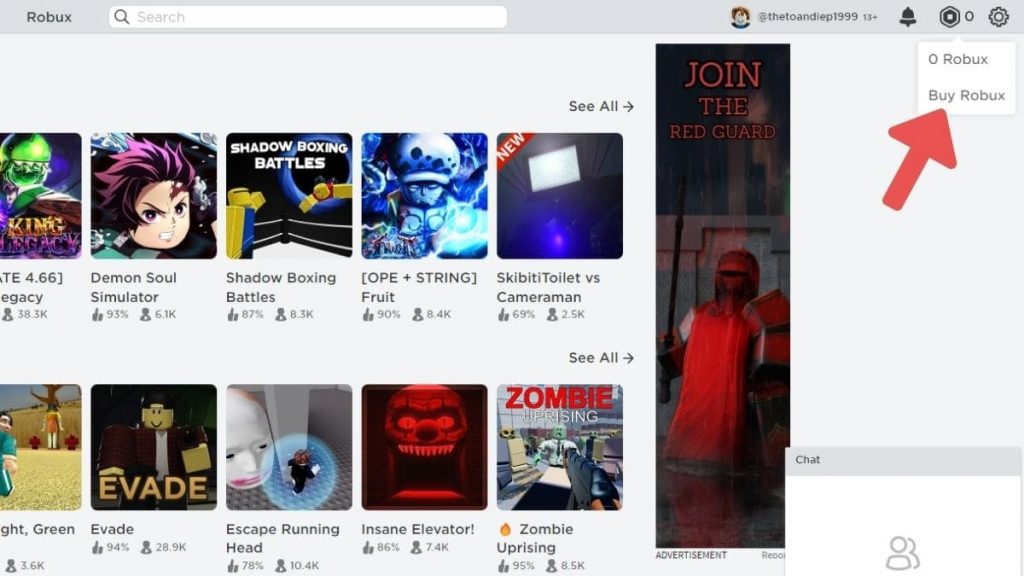This screenshot has width=1024, height=576.
Task: Click See All for the second game row
Action: tap(601, 358)
